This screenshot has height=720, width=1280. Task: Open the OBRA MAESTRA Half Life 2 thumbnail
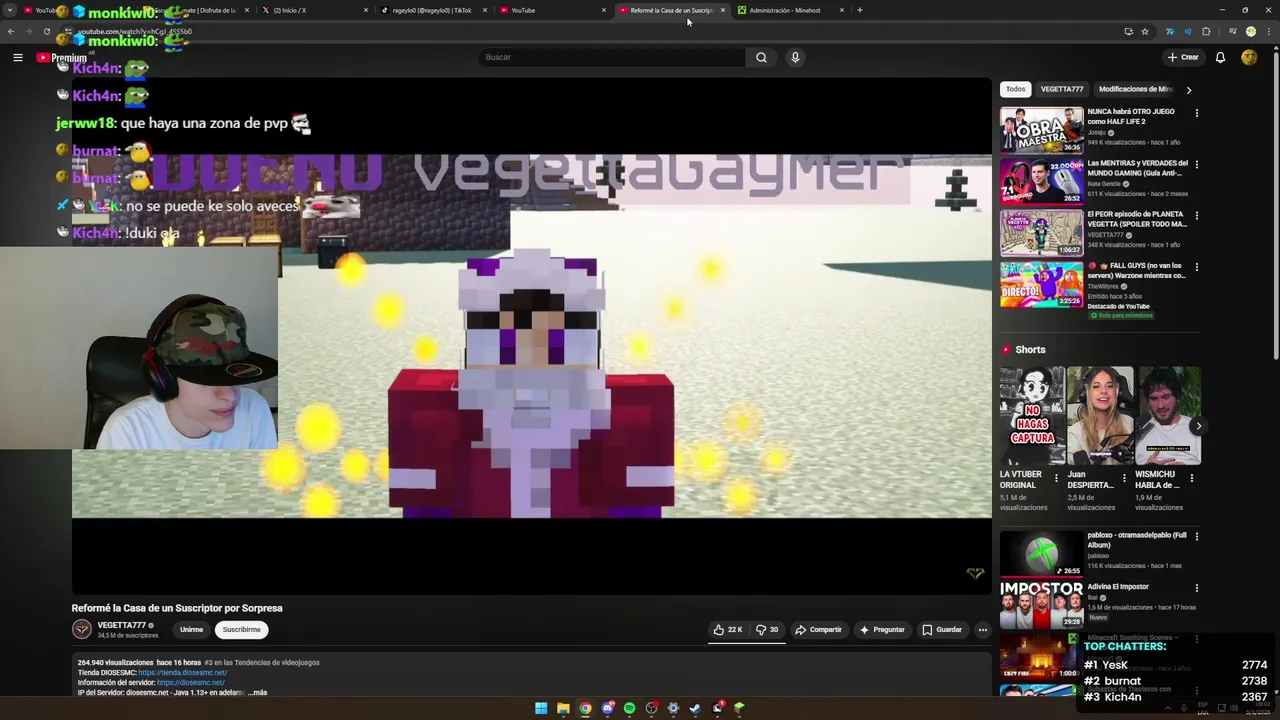tap(1041, 129)
